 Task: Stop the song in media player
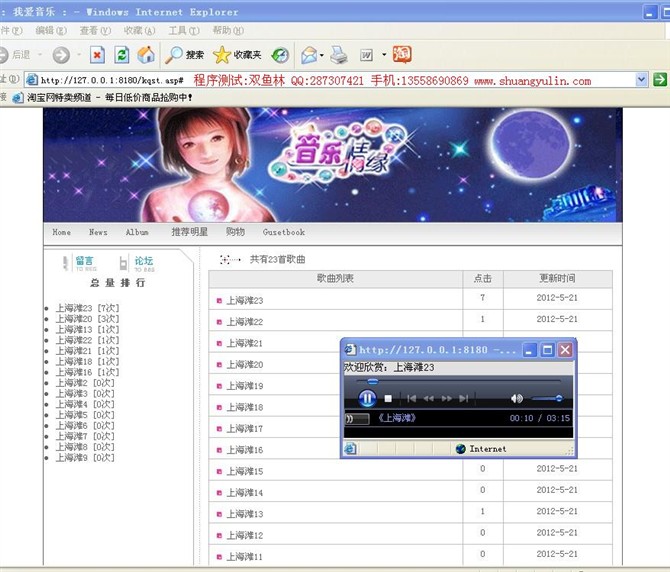[389, 399]
